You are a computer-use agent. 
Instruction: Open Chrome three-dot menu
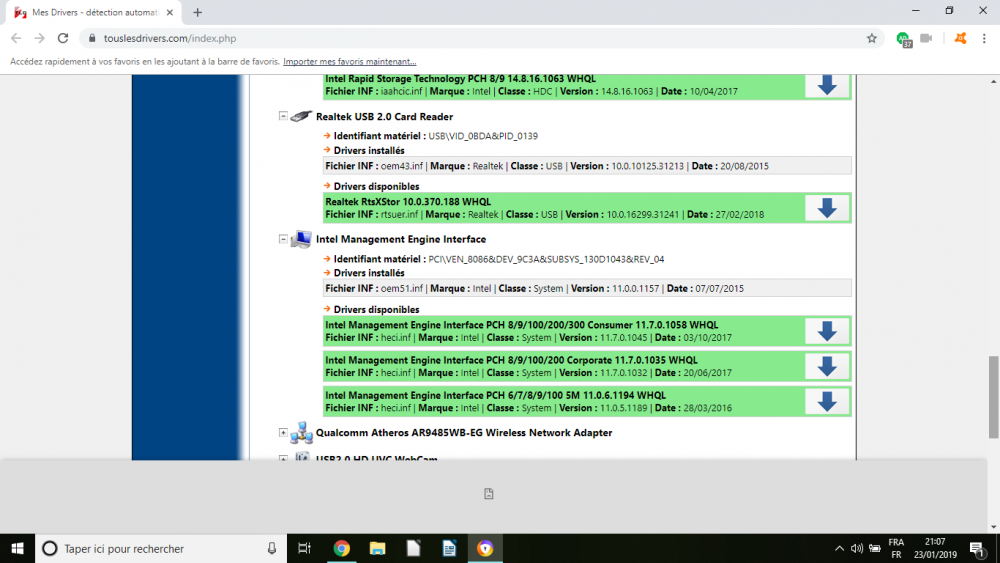(x=984, y=38)
